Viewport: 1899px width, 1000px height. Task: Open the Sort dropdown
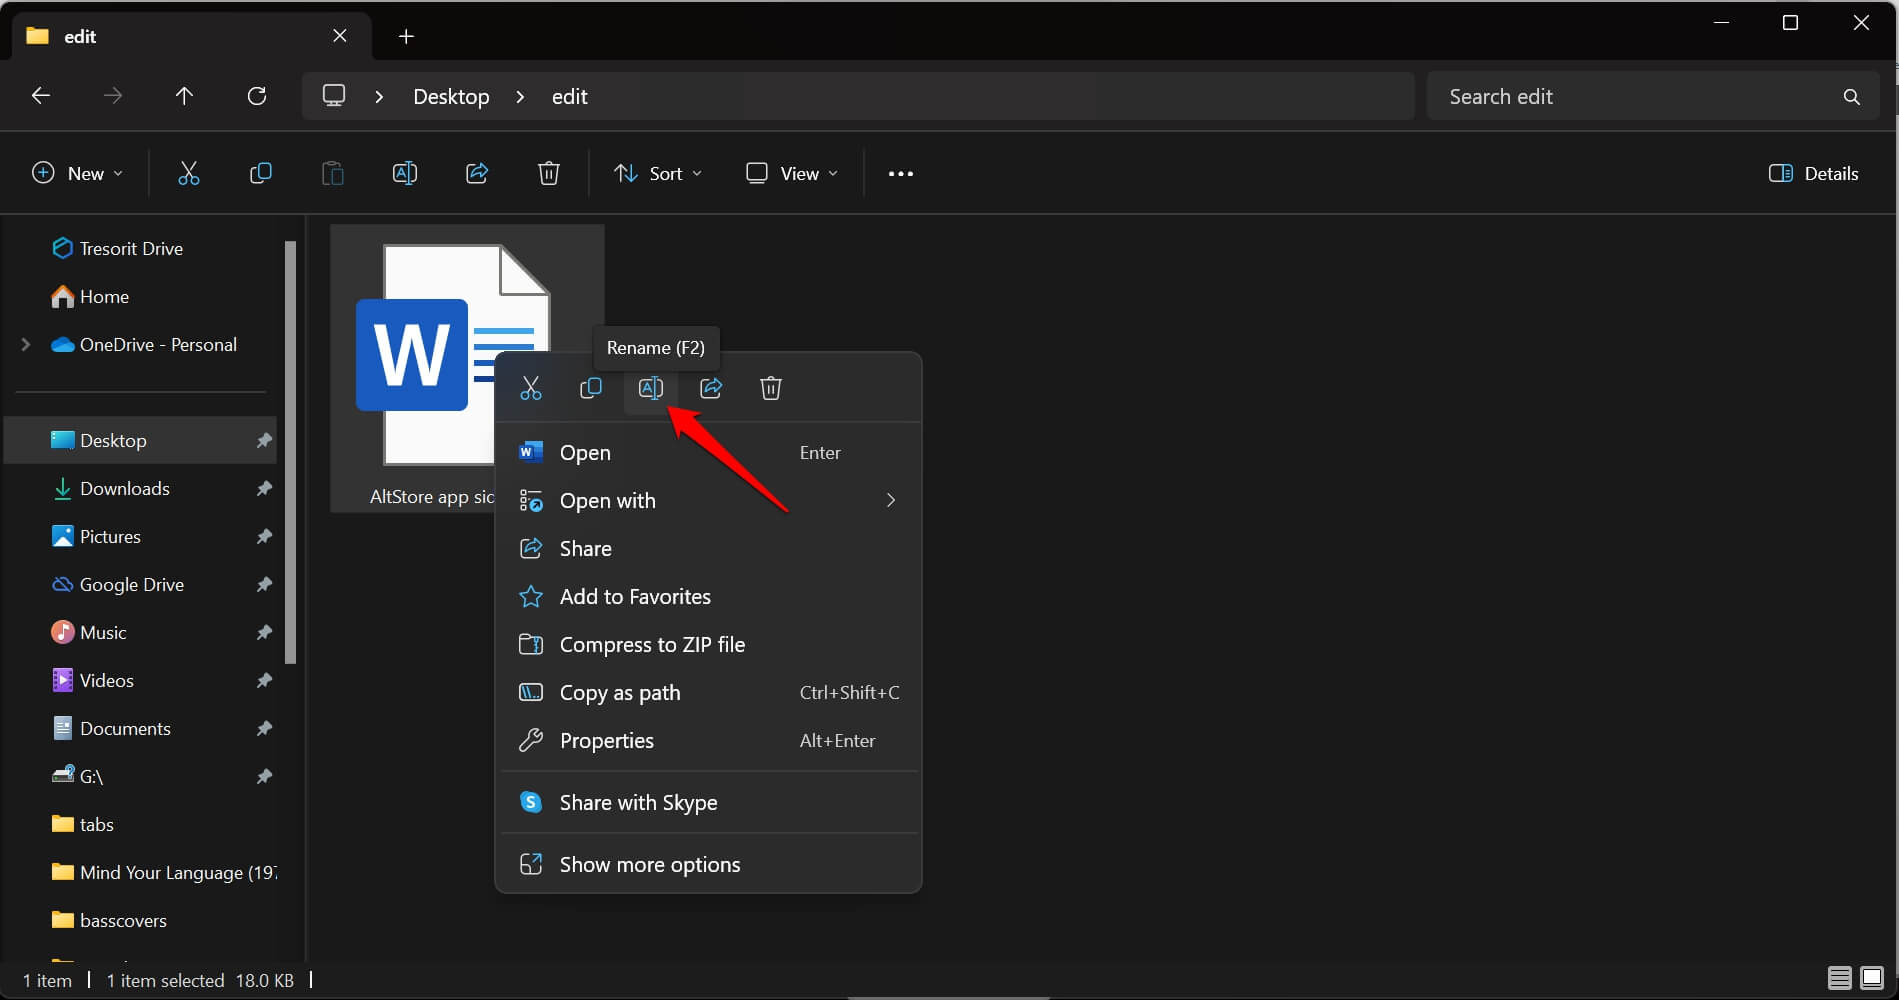tap(657, 173)
